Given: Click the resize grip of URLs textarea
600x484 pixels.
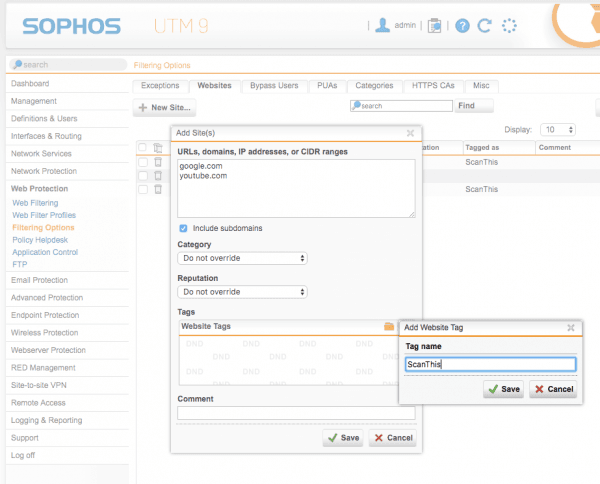Looking at the screenshot, I should point(412,215).
